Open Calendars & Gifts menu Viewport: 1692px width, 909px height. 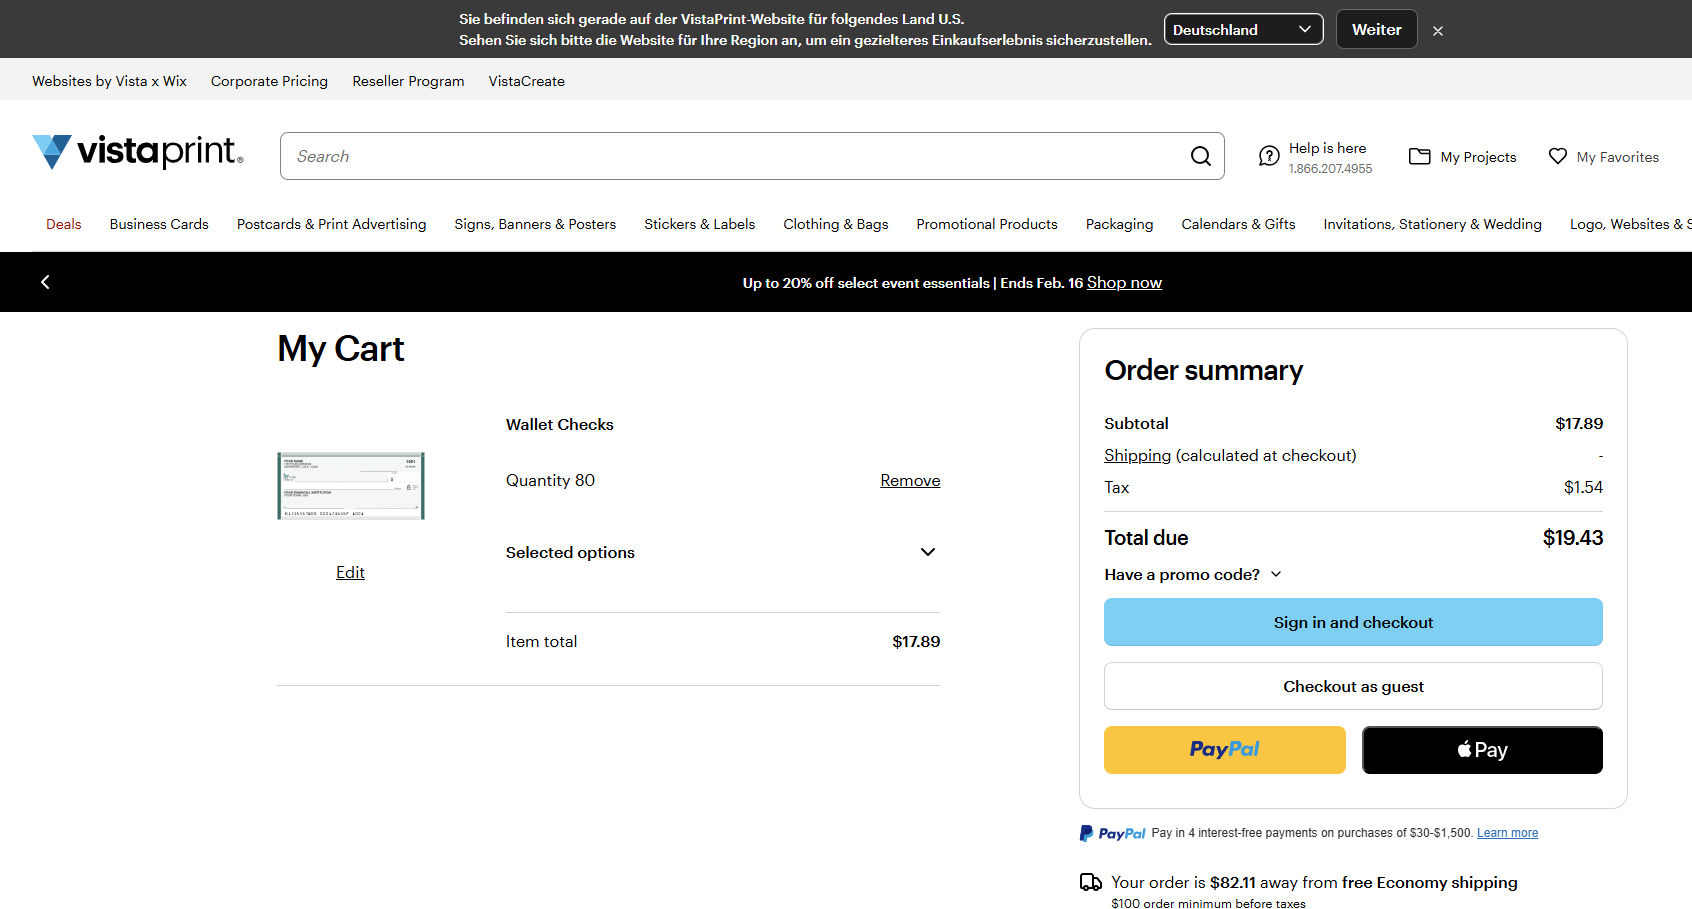coord(1238,224)
